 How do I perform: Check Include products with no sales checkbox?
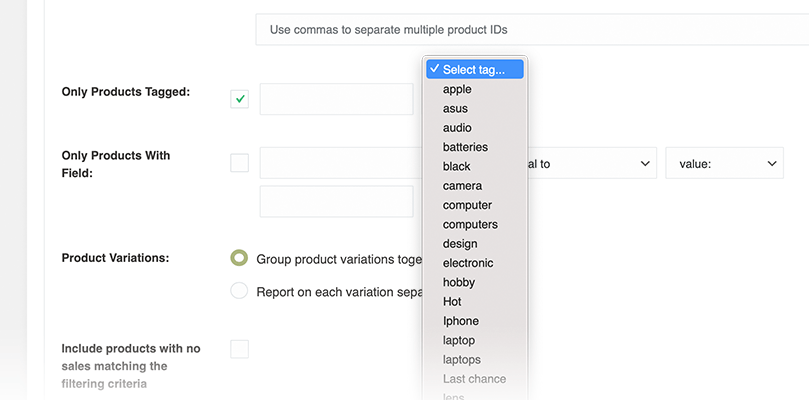click(239, 349)
